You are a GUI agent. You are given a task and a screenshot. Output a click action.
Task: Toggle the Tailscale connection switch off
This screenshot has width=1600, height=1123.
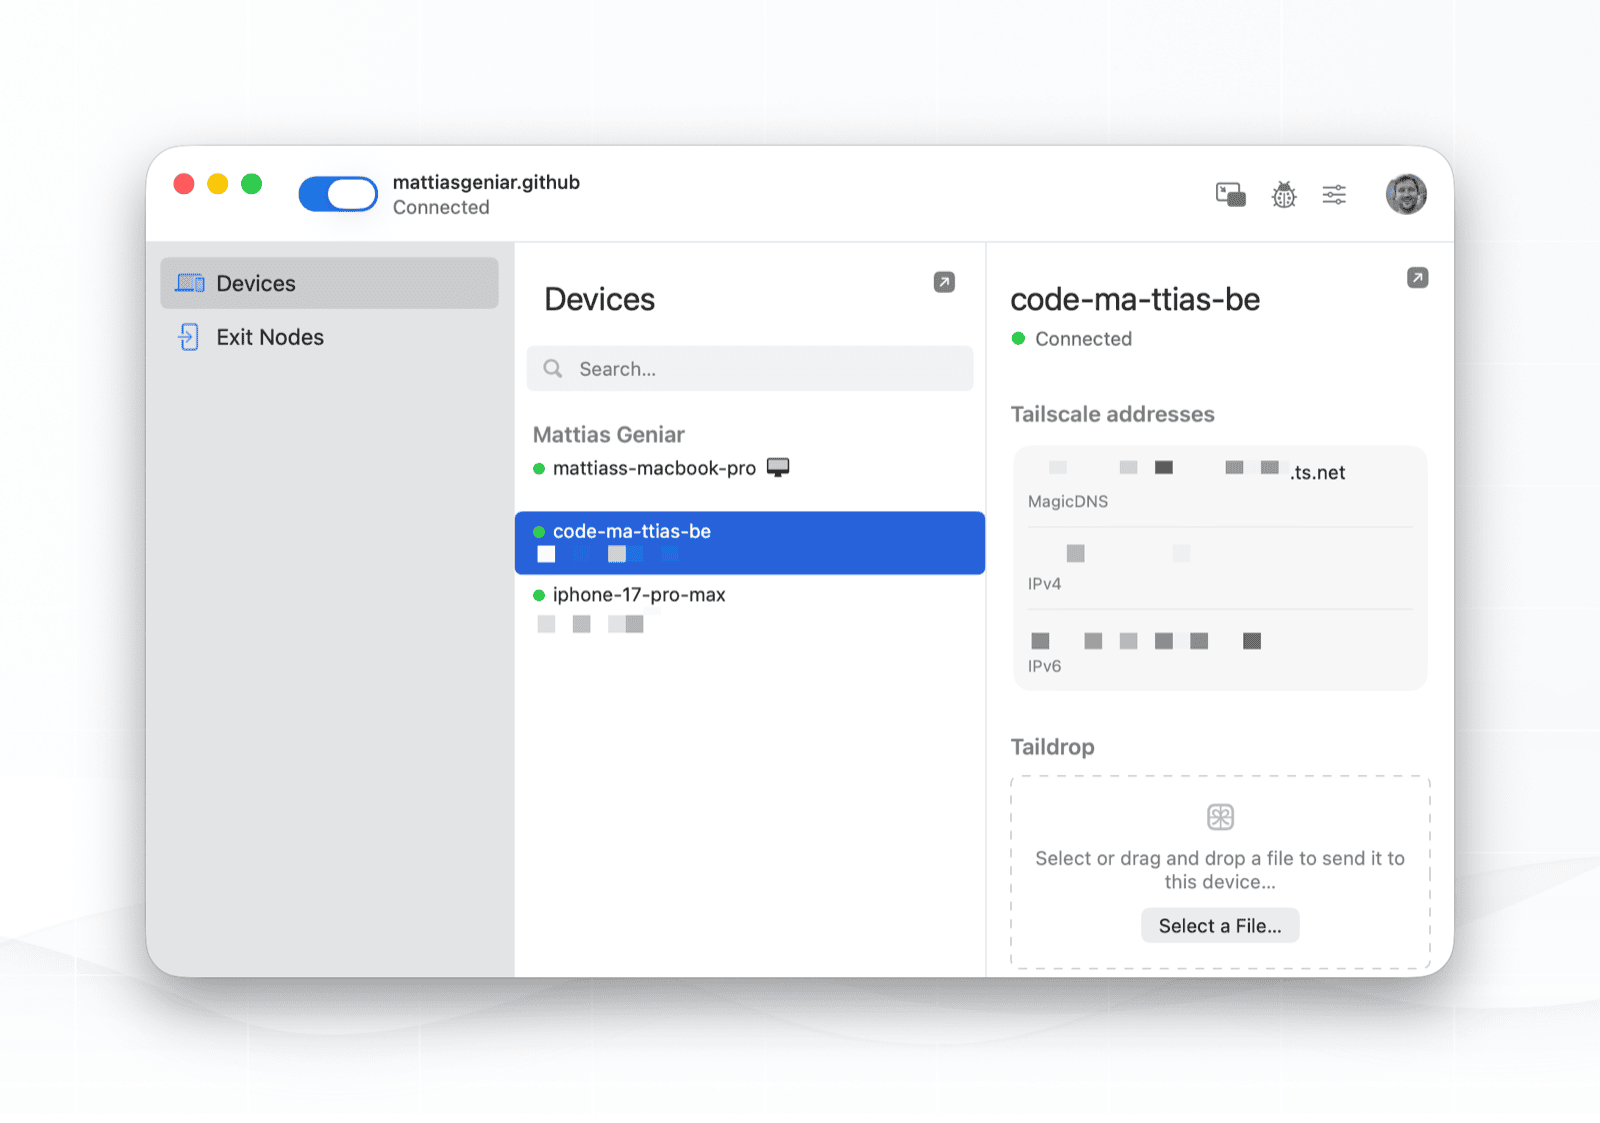[x=338, y=194]
